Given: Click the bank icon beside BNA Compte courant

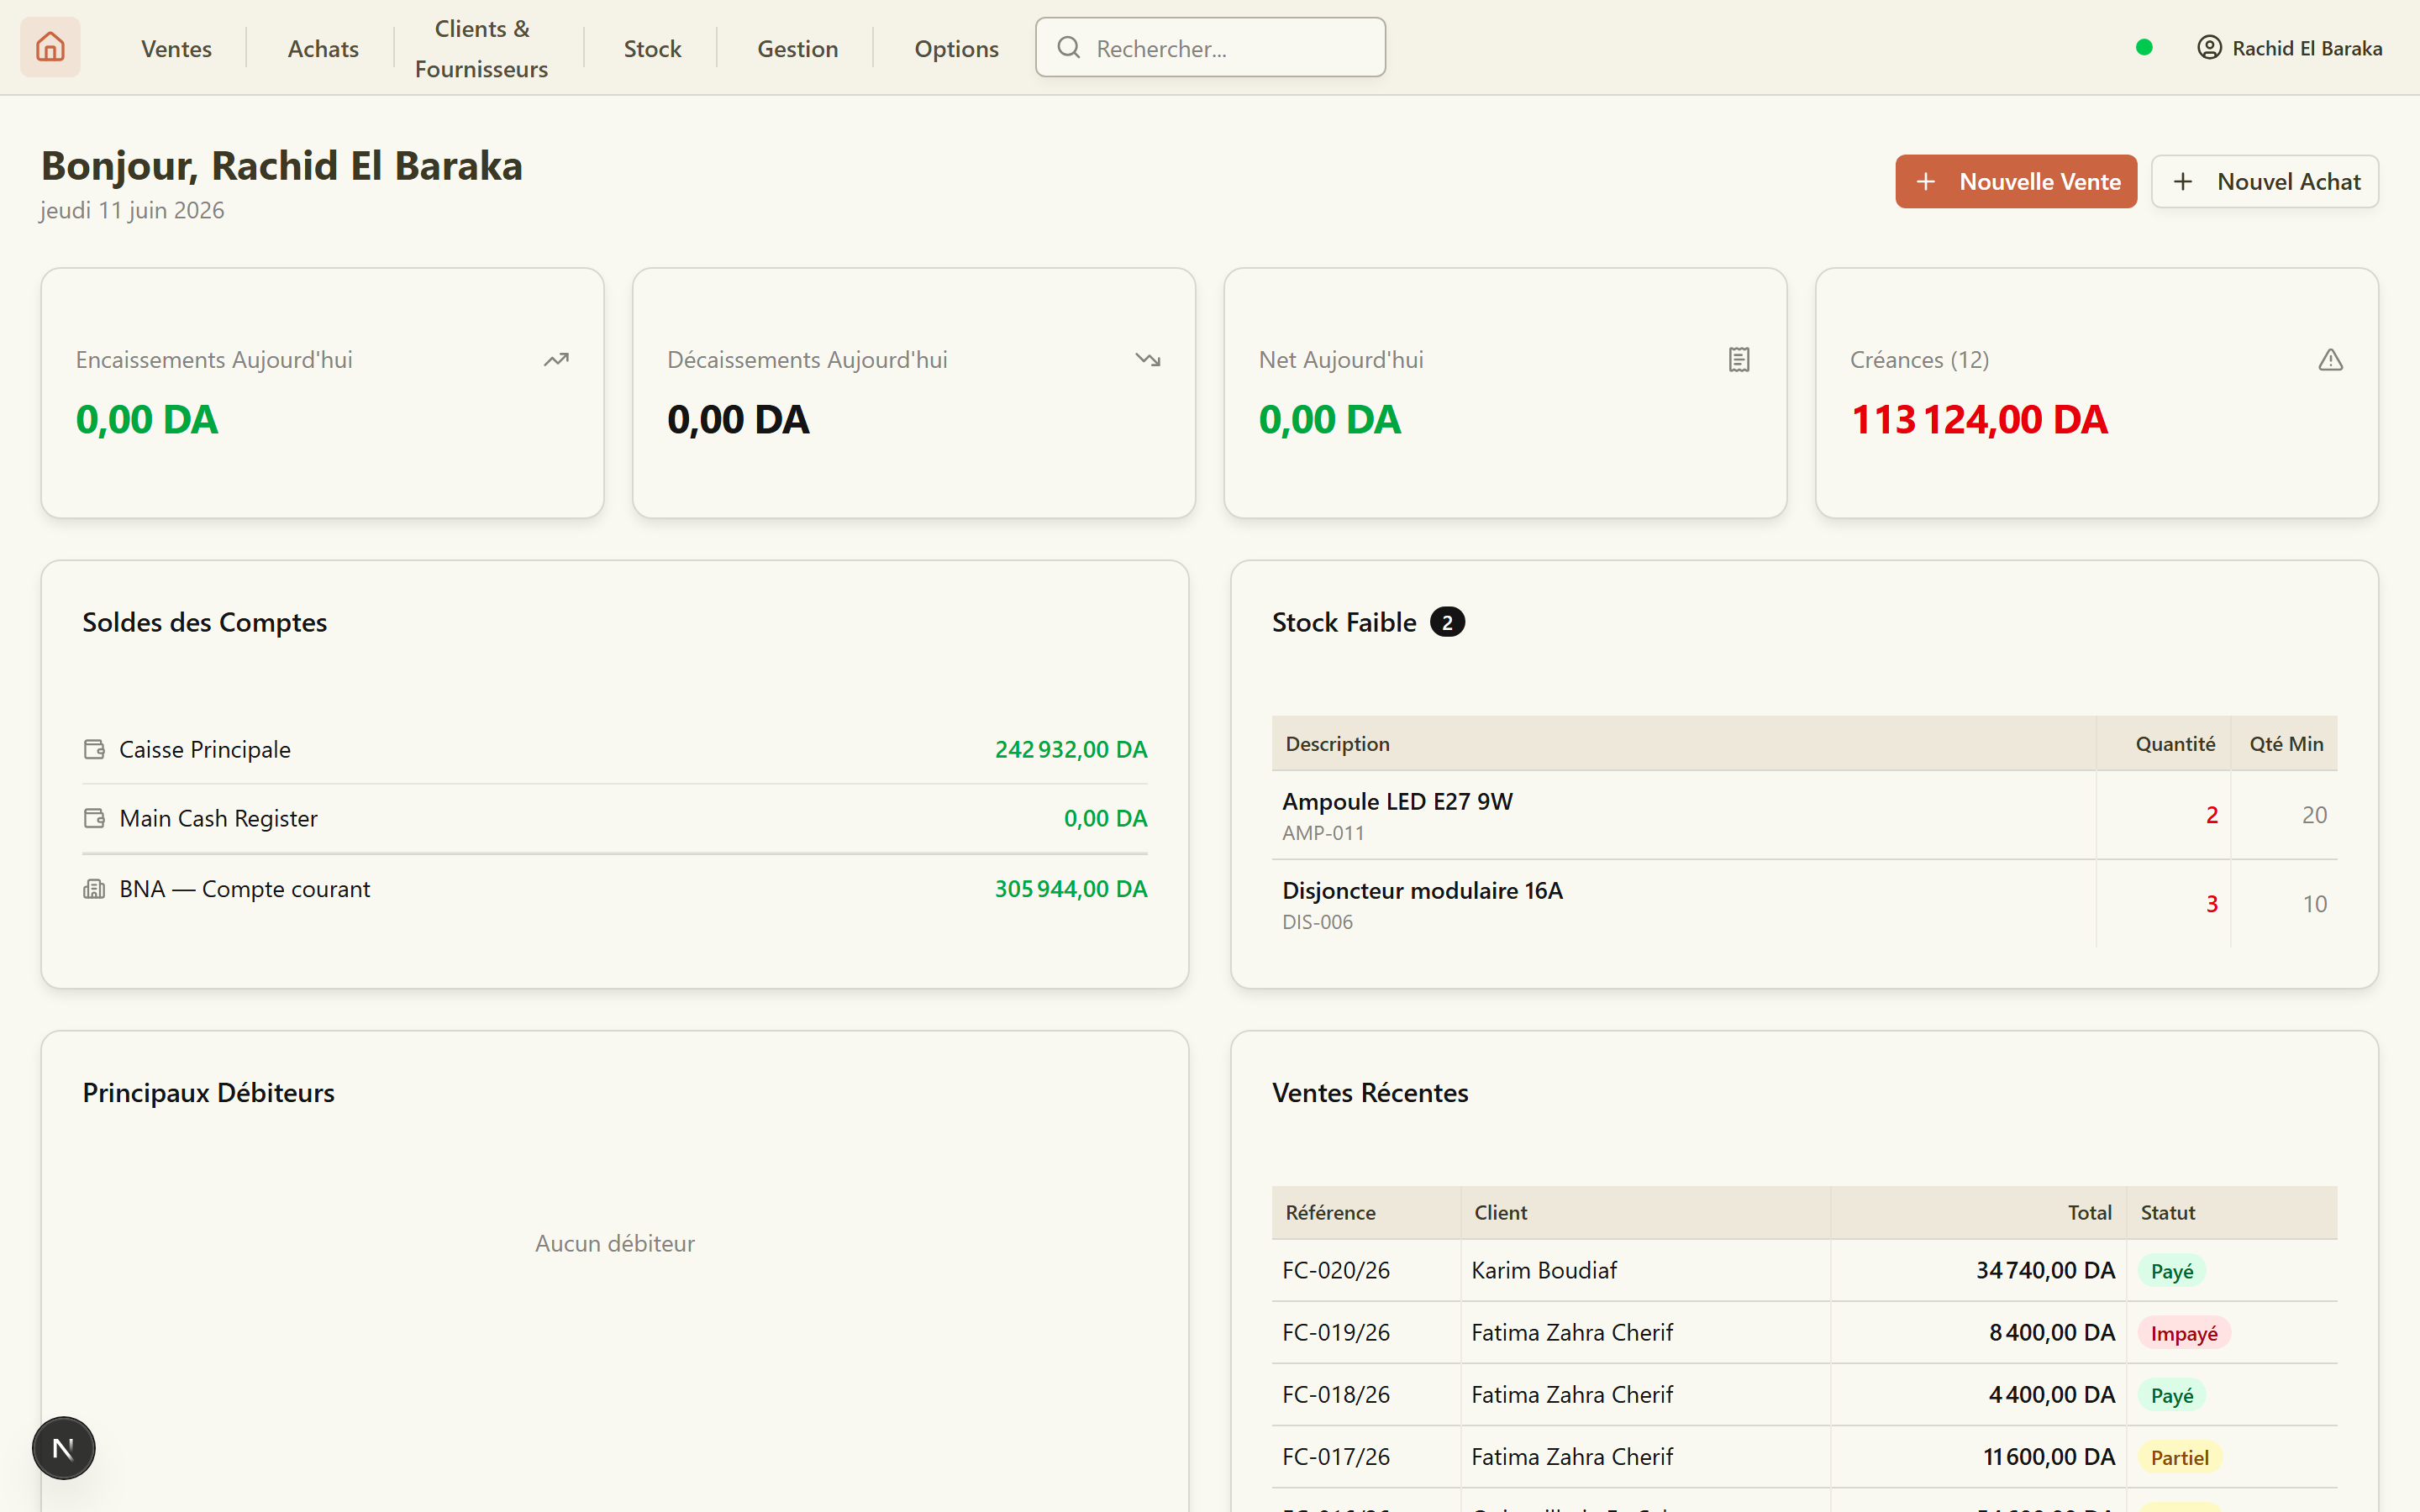Looking at the screenshot, I should point(94,889).
